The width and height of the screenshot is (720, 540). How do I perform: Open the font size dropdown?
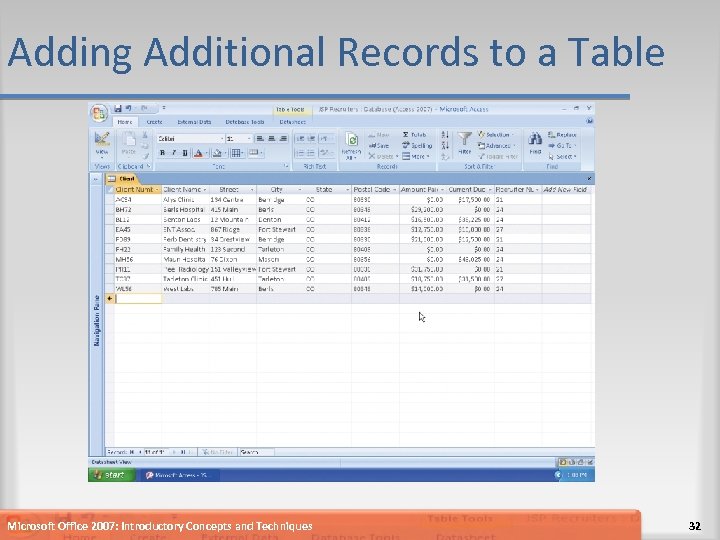[x=249, y=139]
